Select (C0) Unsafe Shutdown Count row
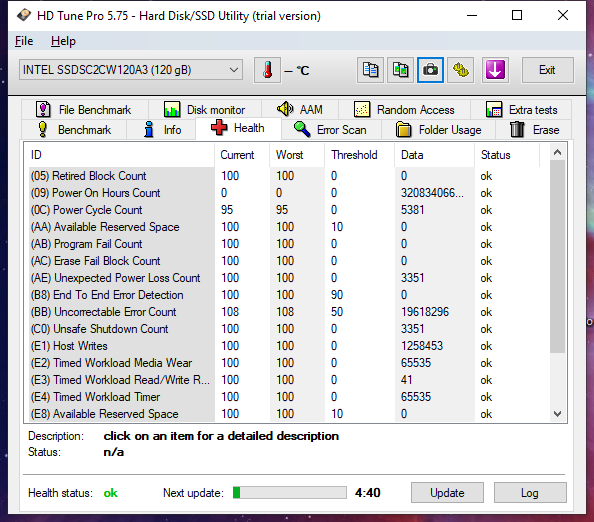Screen dimensions: 594x522 [284, 329]
